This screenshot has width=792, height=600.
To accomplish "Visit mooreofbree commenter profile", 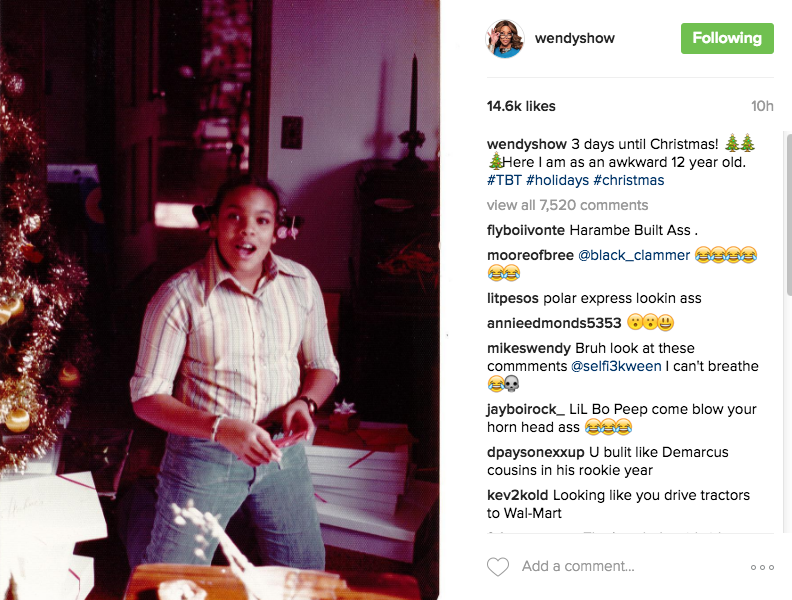I will click(530, 256).
